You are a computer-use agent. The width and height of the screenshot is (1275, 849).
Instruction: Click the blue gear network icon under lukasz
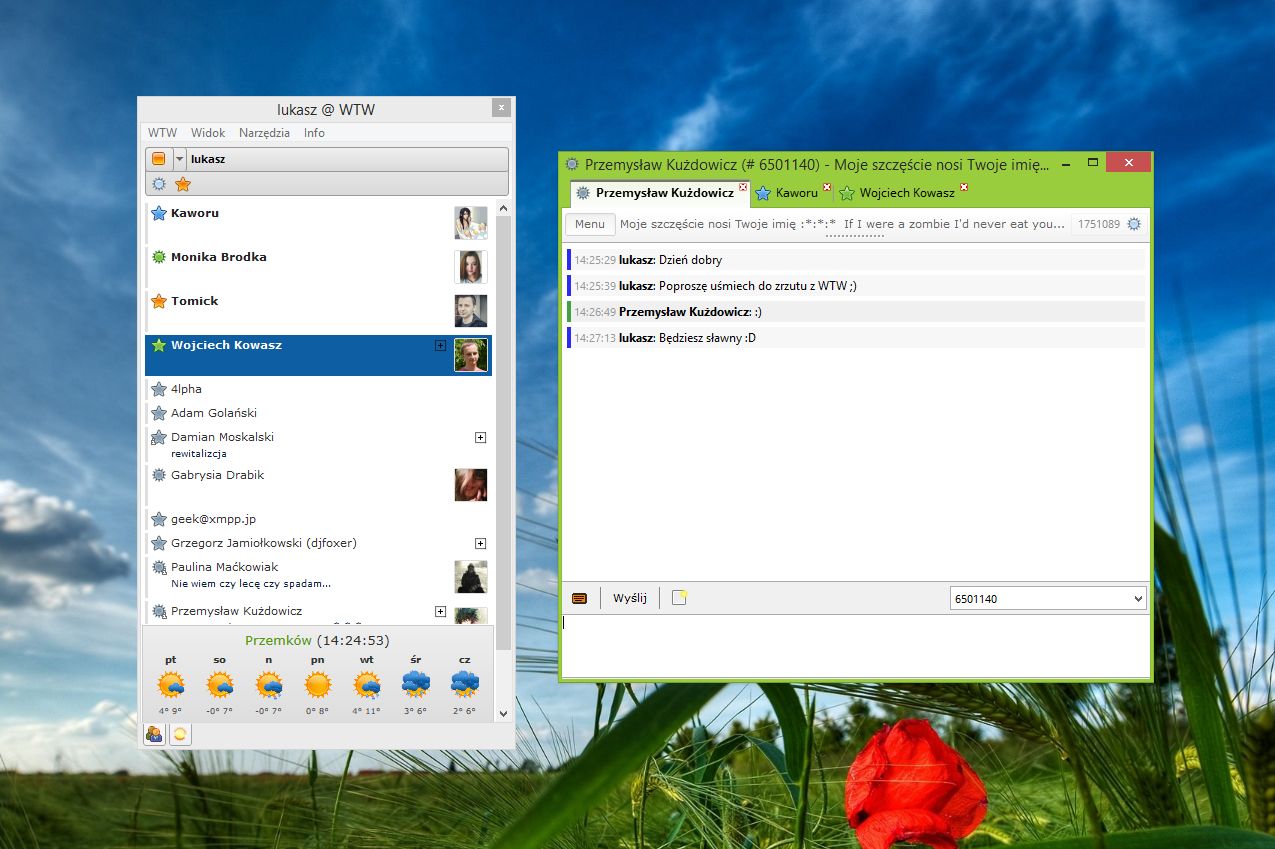pyautogui.click(x=159, y=184)
